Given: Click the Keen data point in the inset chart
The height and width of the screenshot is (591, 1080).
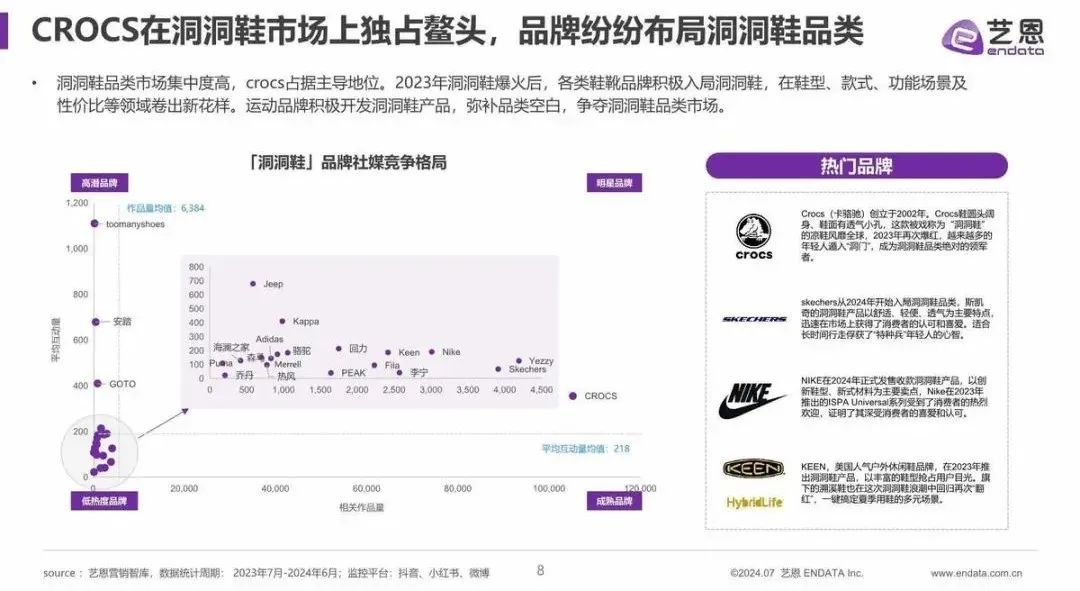Looking at the screenshot, I should pyautogui.click(x=388, y=352).
